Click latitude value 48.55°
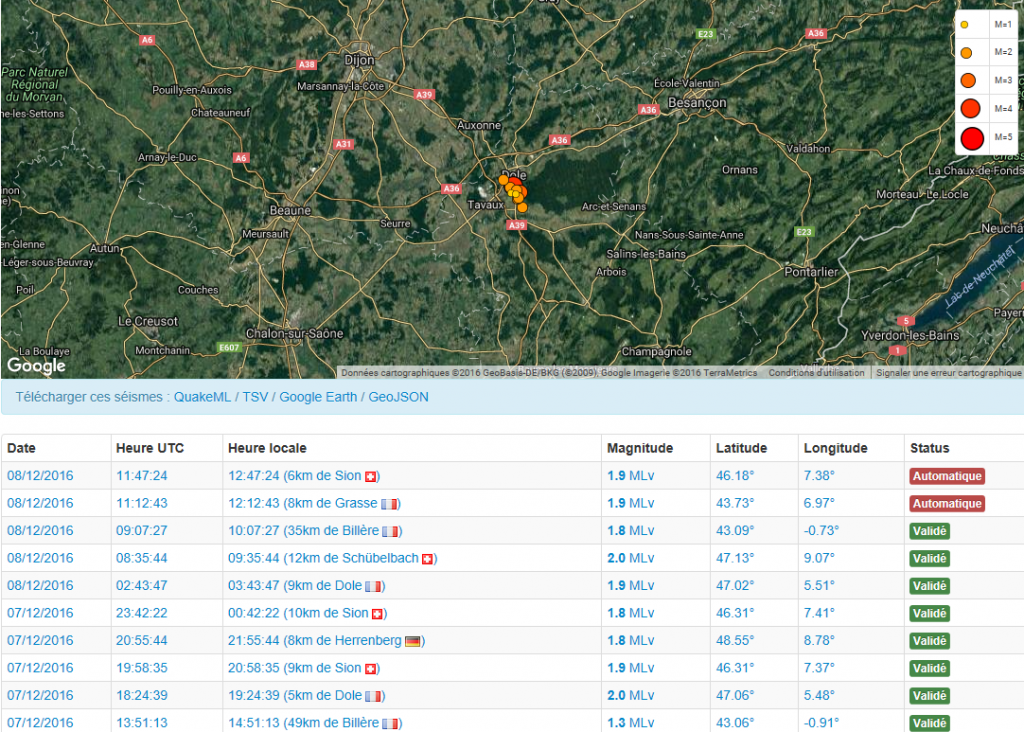 tap(735, 641)
